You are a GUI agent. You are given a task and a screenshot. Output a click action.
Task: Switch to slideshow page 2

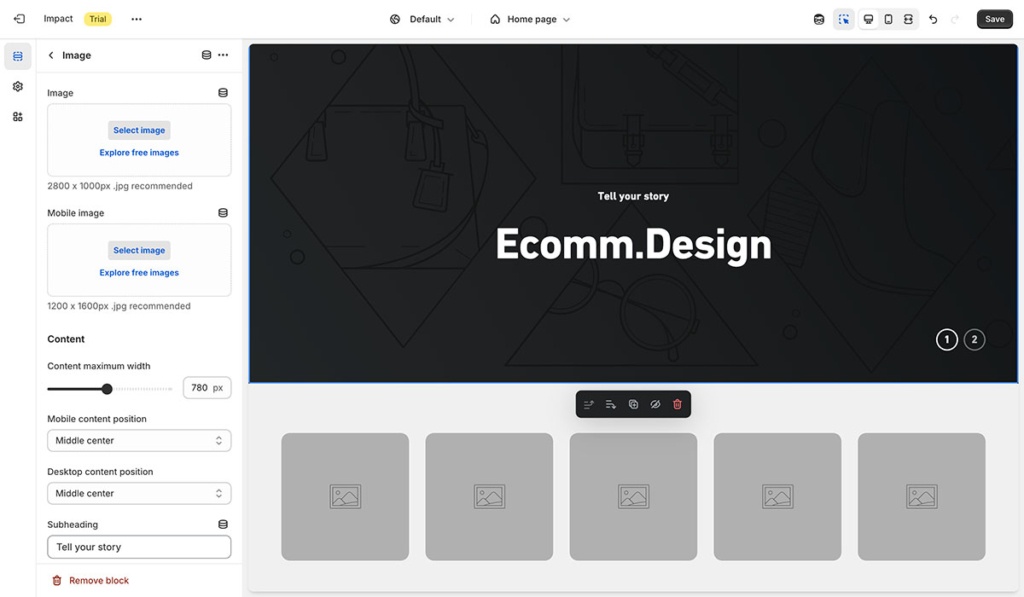[974, 339]
